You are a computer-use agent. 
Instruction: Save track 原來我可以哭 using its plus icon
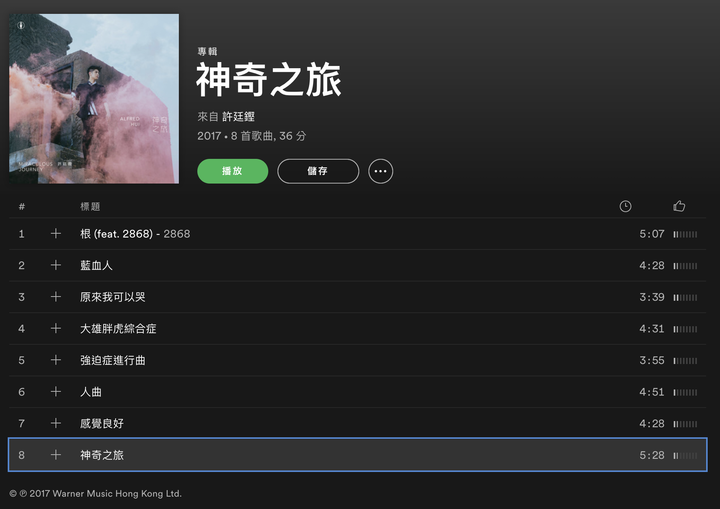click(x=56, y=297)
